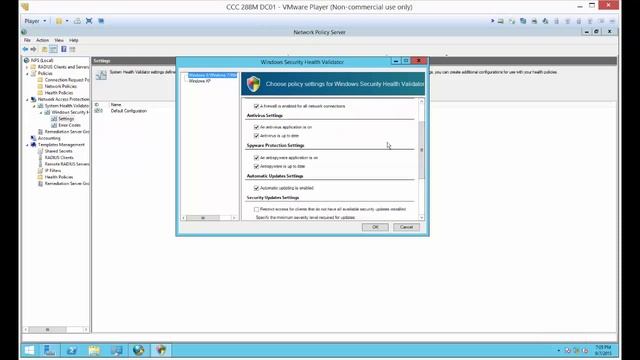Screen dimensions: 640x360
Task: Check Restrict access for clients without security updates
Action: (256, 209)
